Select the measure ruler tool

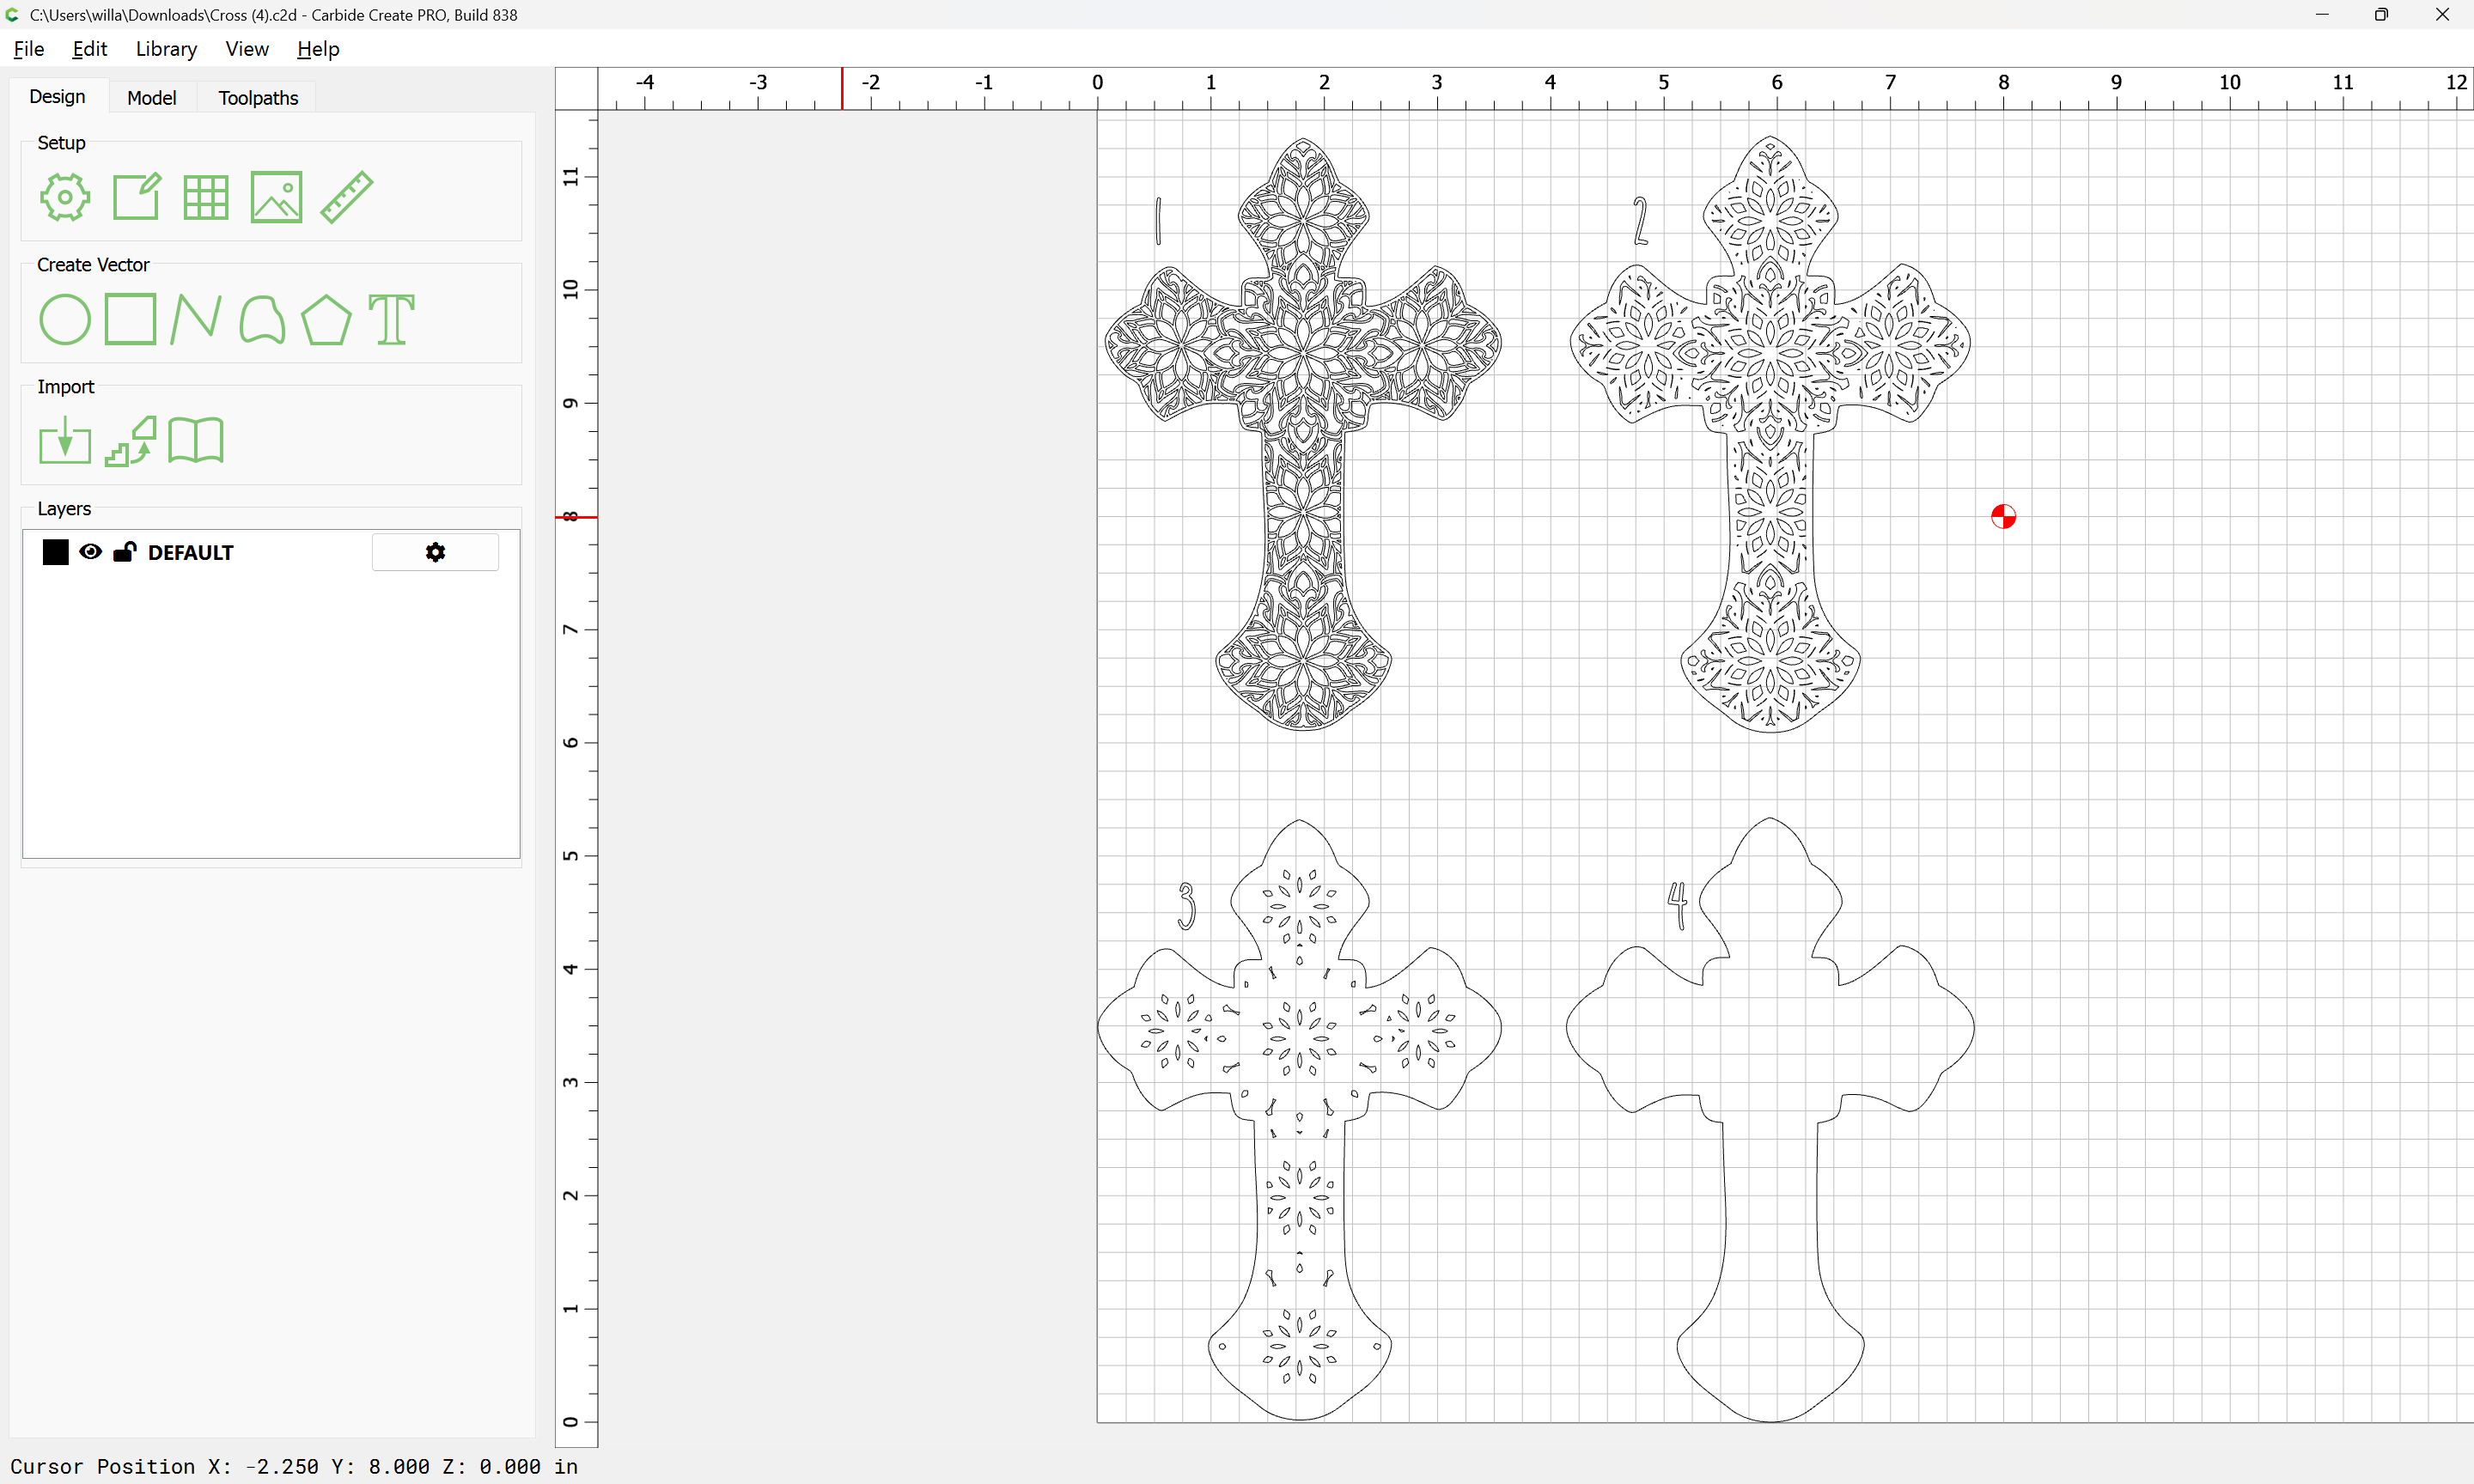click(x=346, y=197)
